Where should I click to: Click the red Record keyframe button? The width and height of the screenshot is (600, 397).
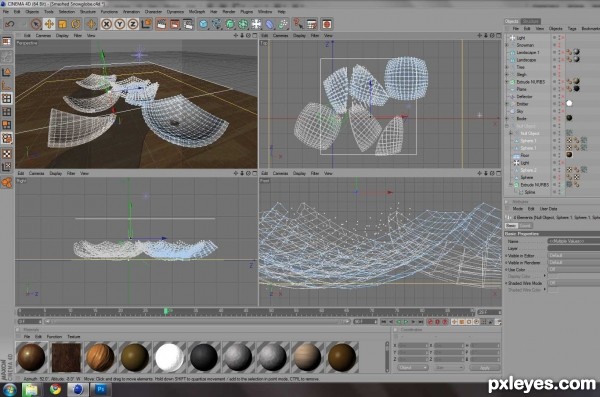pos(430,322)
